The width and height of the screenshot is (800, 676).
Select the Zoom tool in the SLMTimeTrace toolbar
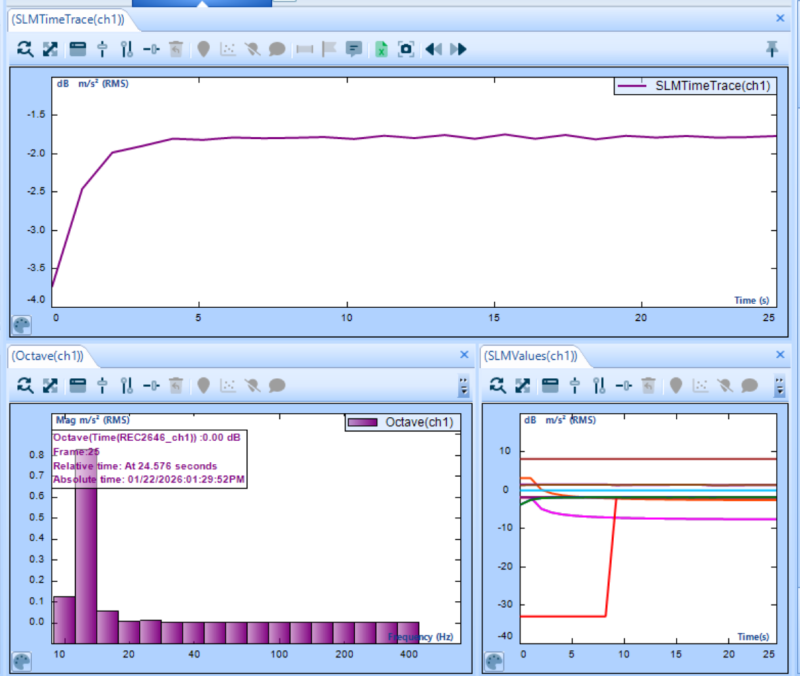[25, 49]
